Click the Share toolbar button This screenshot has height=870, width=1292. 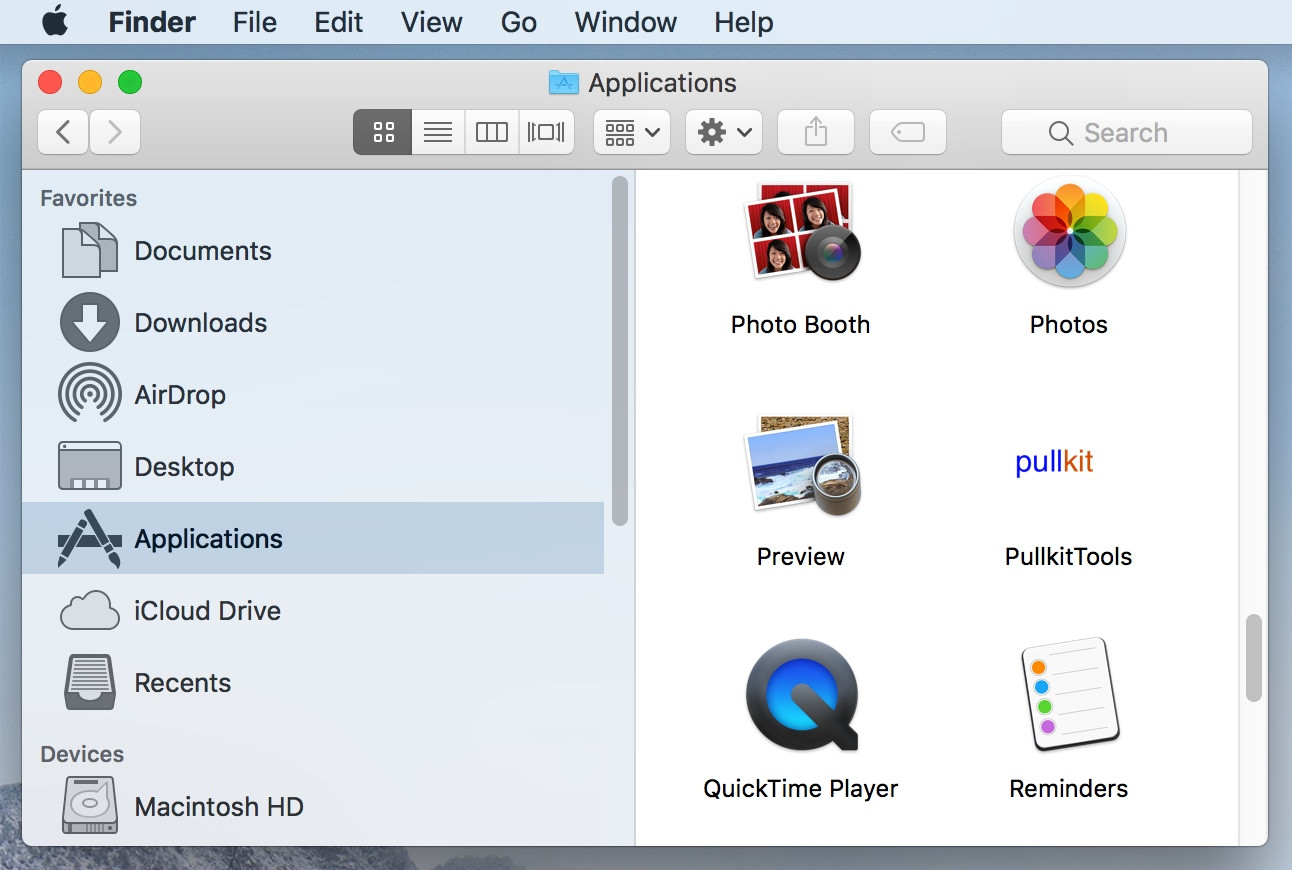[x=816, y=132]
